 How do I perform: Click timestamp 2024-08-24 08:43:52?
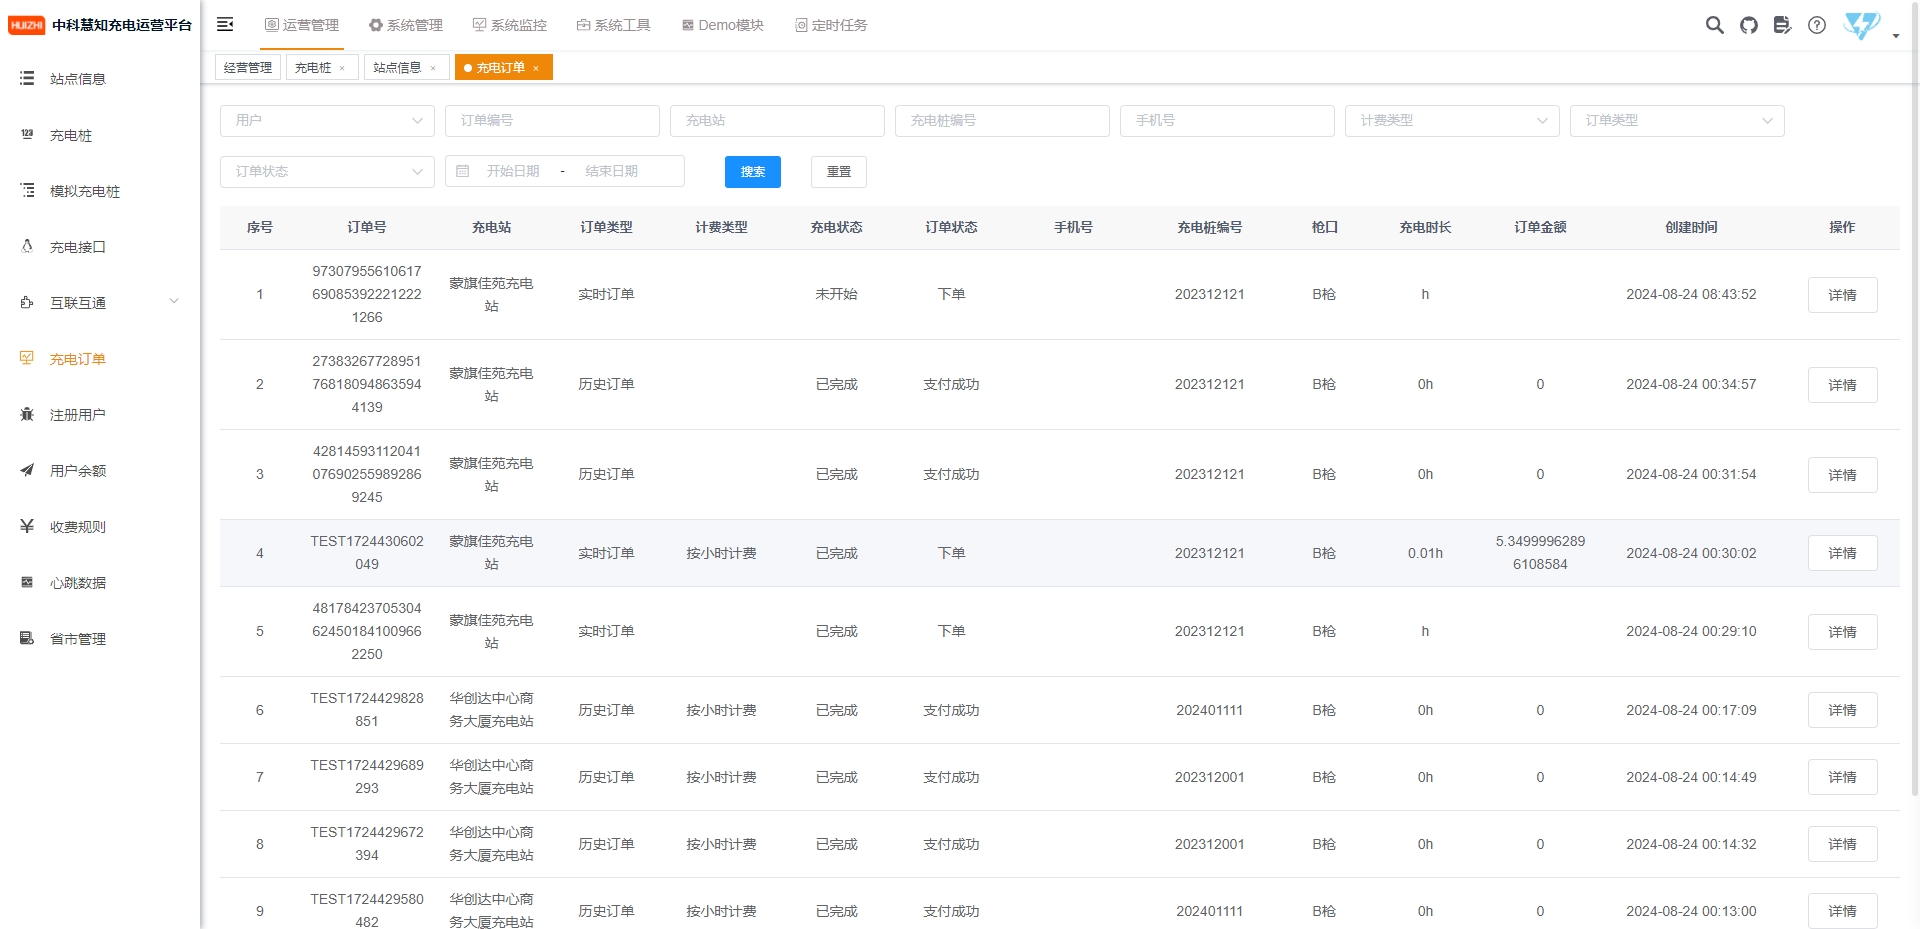[1691, 294]
